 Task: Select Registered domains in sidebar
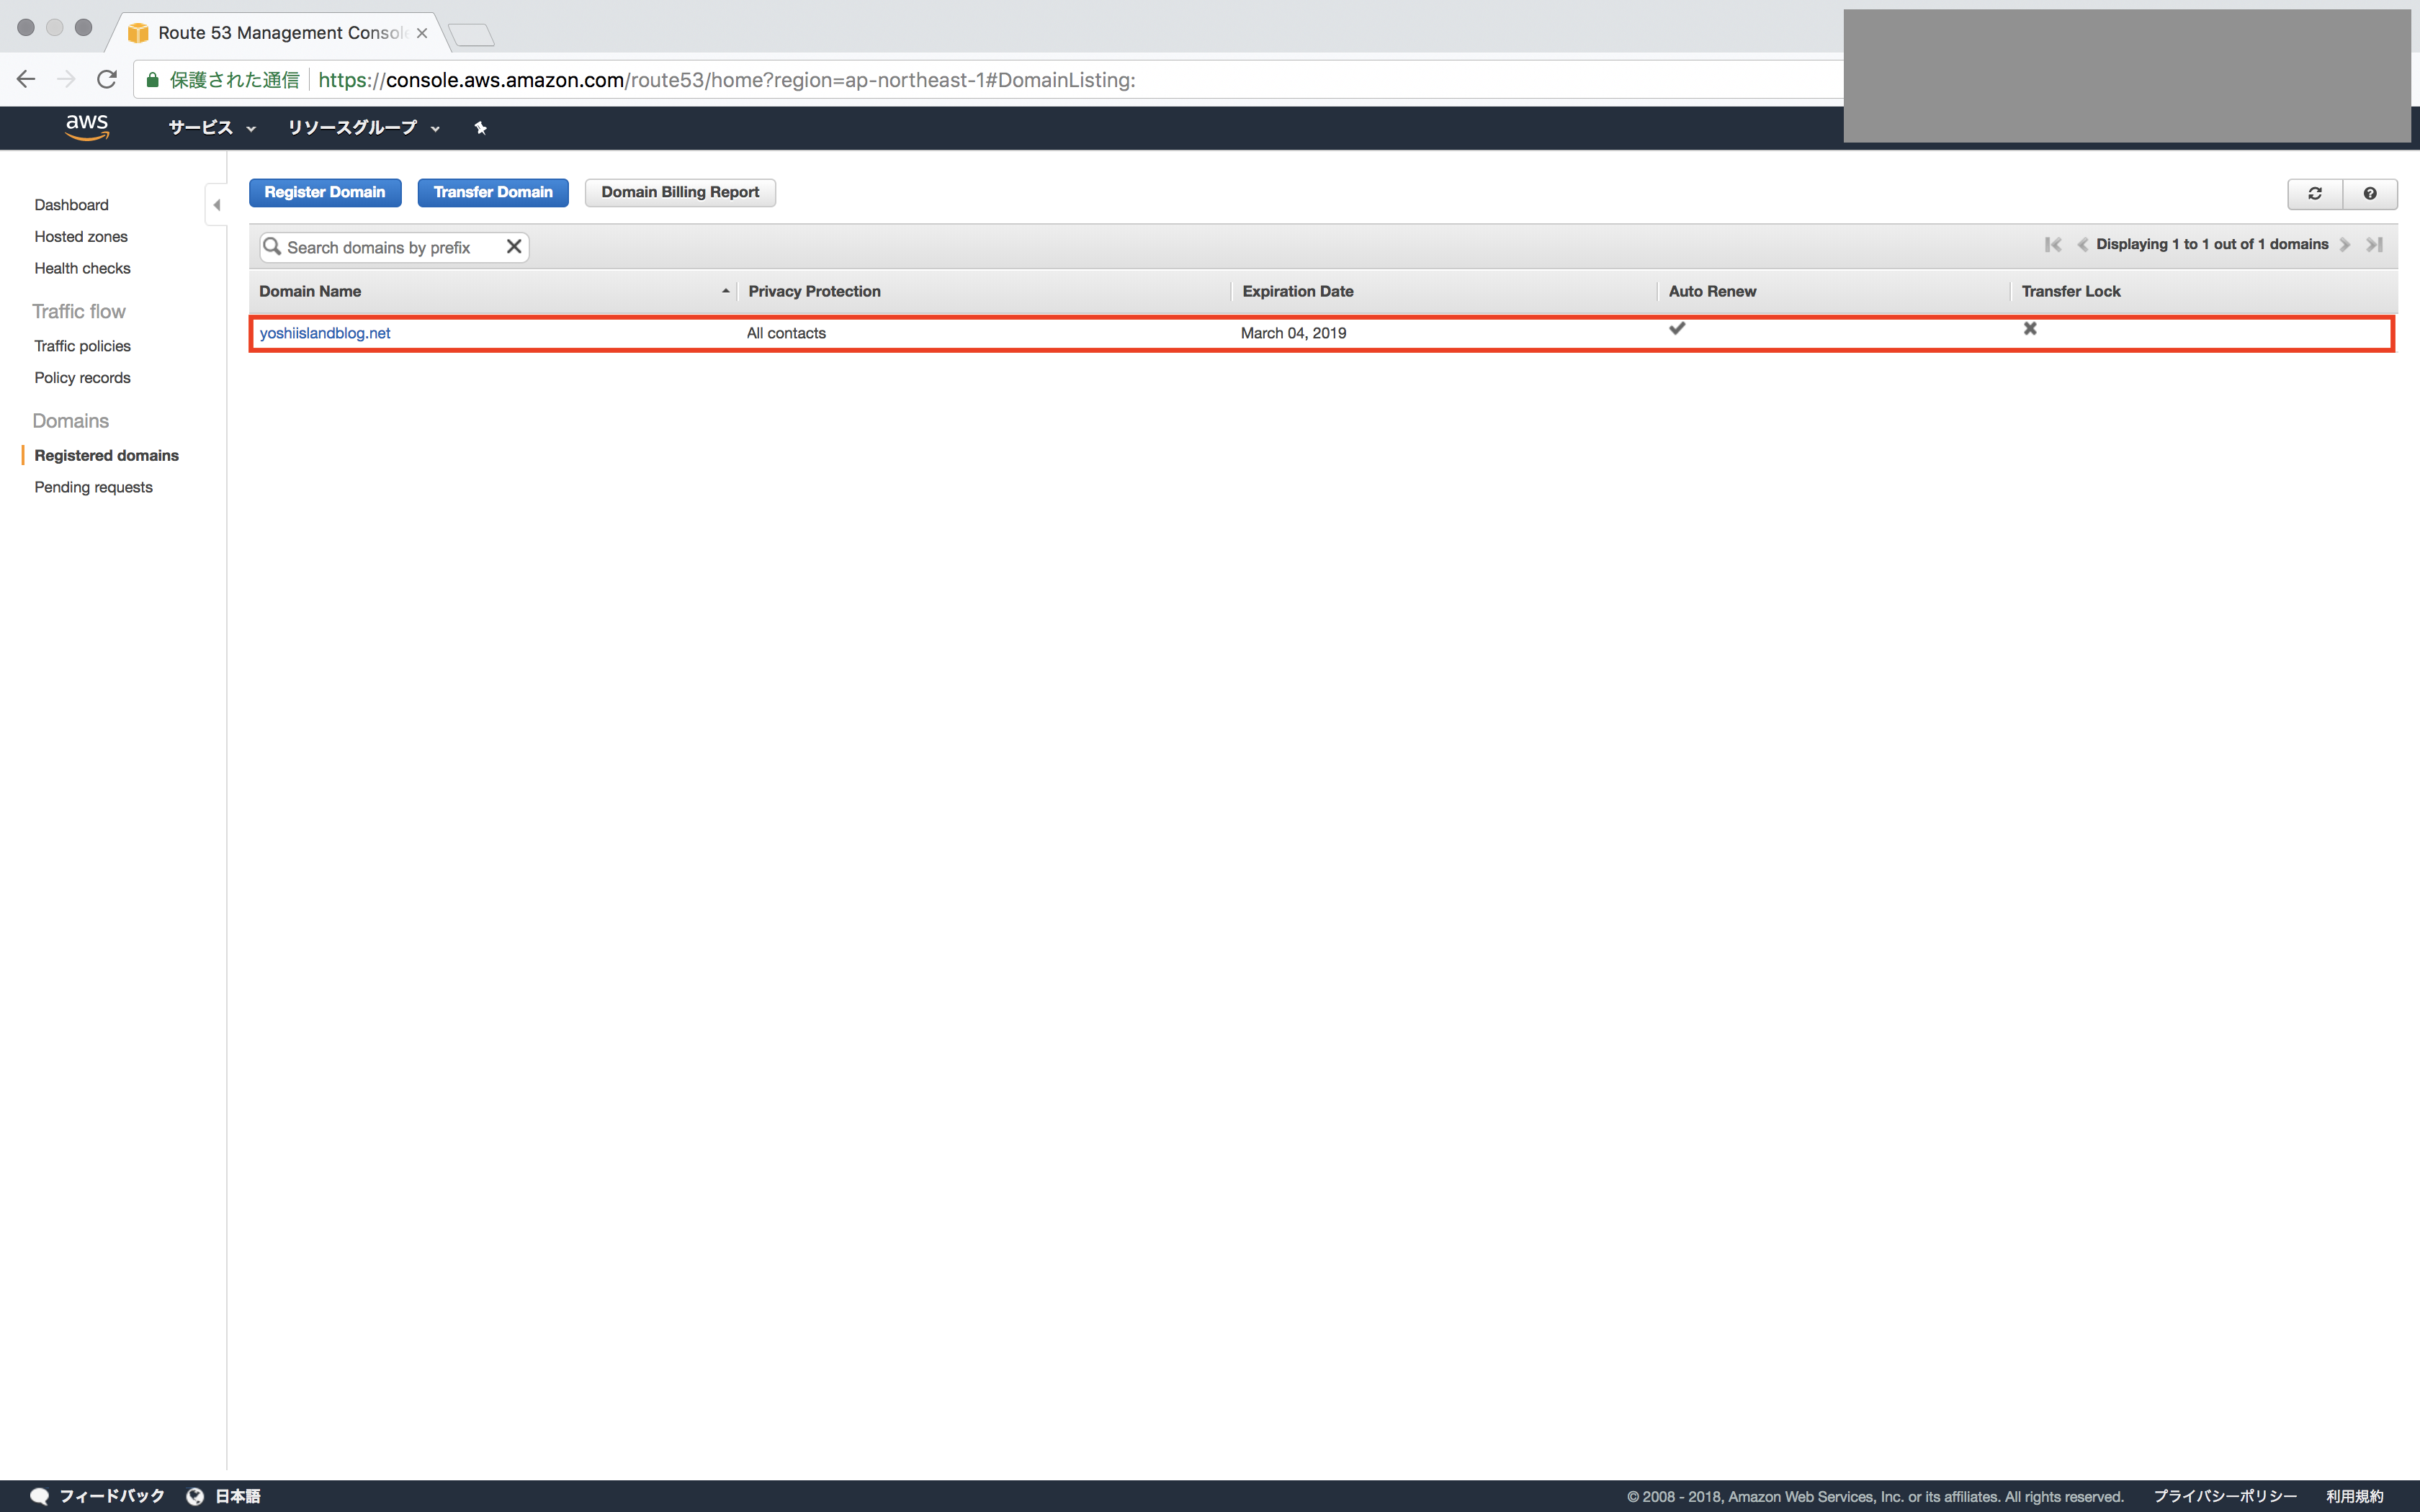pos(106,455)
